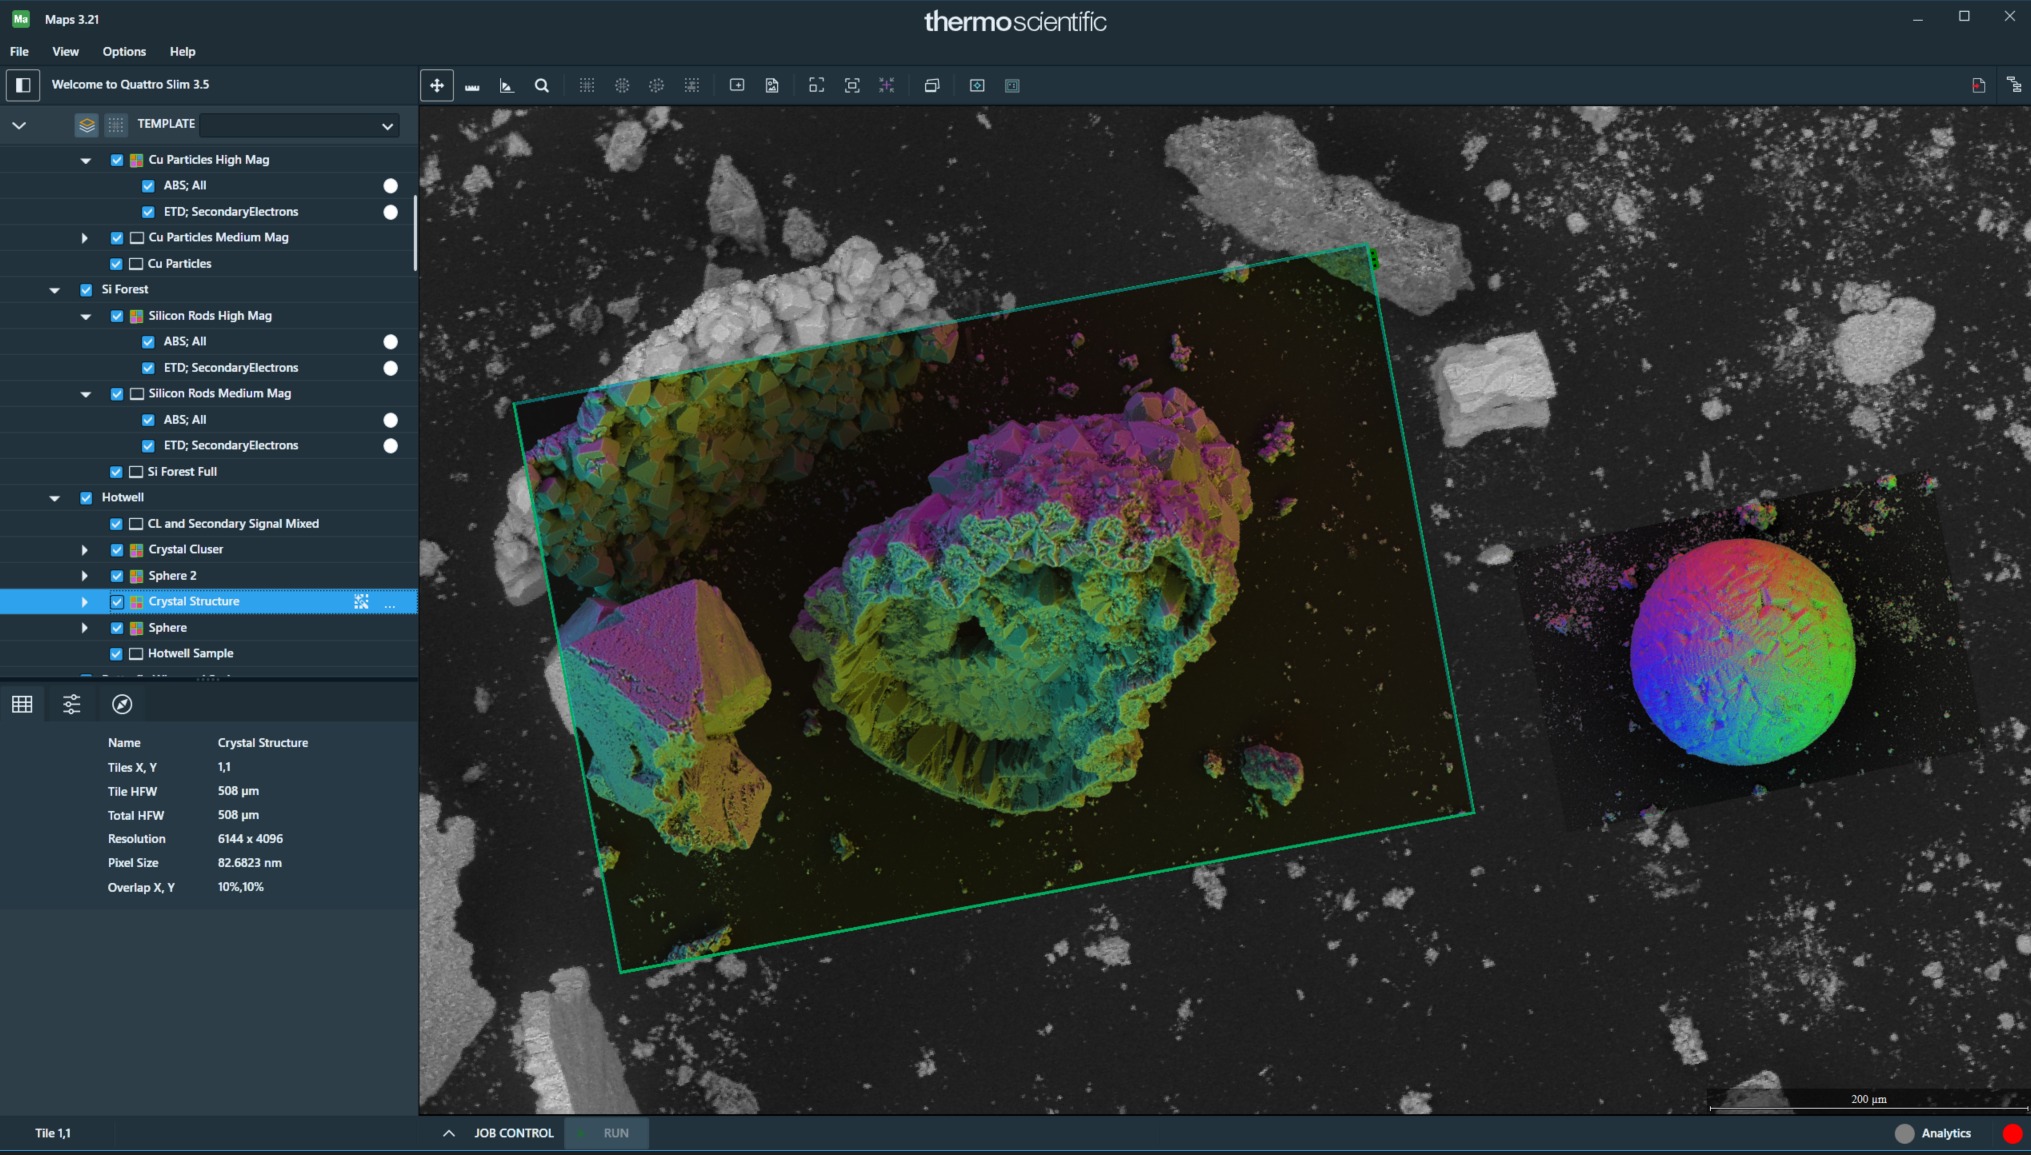
Task: Click the RUN button
Action: pyautogui.click(x=608, y=1133)
